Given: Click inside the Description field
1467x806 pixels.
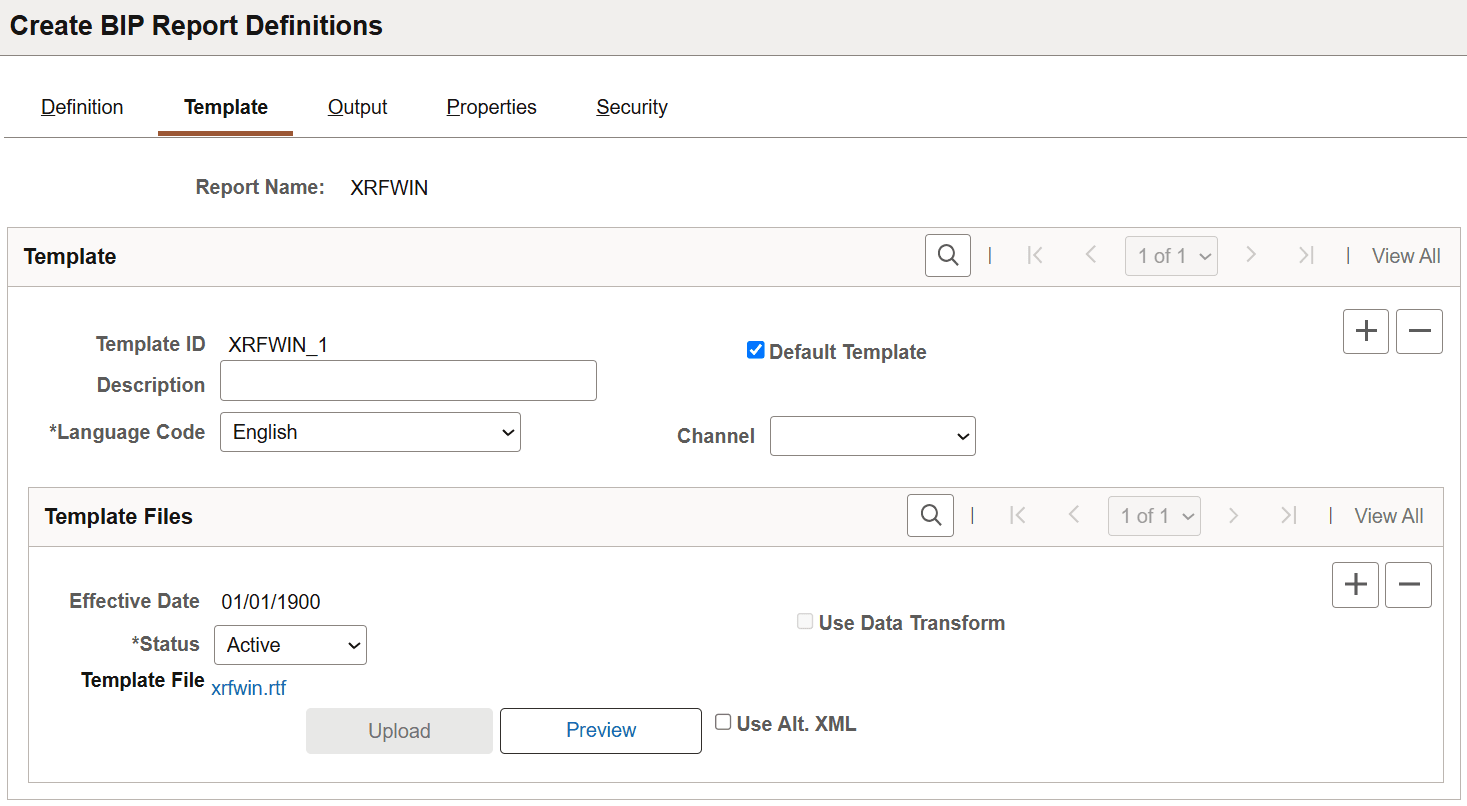Looking at the screenshot, I should coord(408,380).
